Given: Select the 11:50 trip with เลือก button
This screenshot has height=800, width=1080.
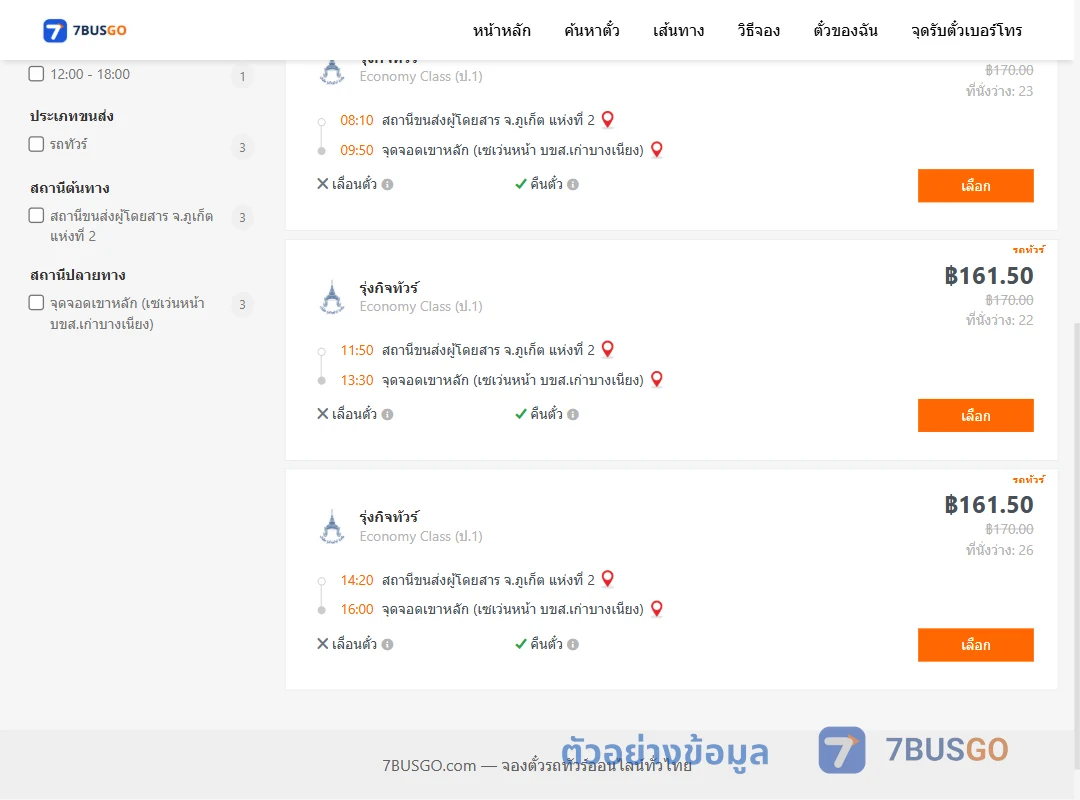Looking at the screenshot, I should click(975, 416).
